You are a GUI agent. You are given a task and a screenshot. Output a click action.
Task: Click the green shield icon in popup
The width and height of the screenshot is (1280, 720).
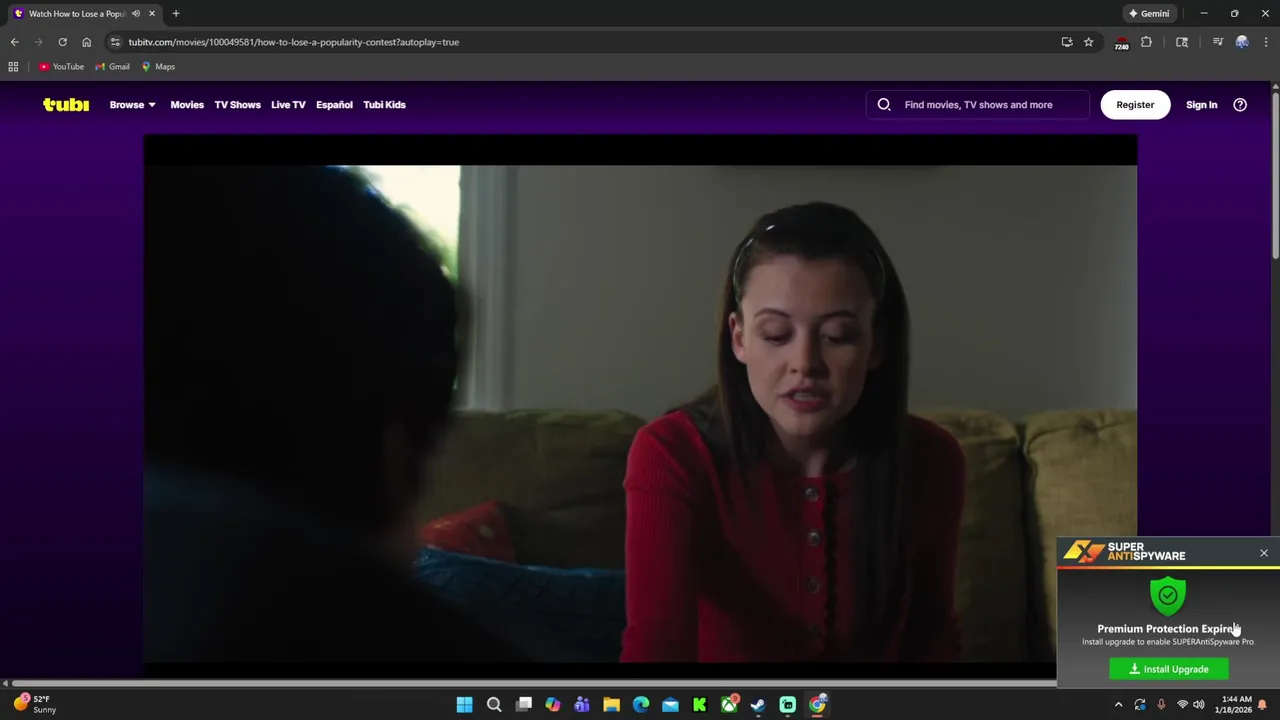click(x=1168, y=595)
